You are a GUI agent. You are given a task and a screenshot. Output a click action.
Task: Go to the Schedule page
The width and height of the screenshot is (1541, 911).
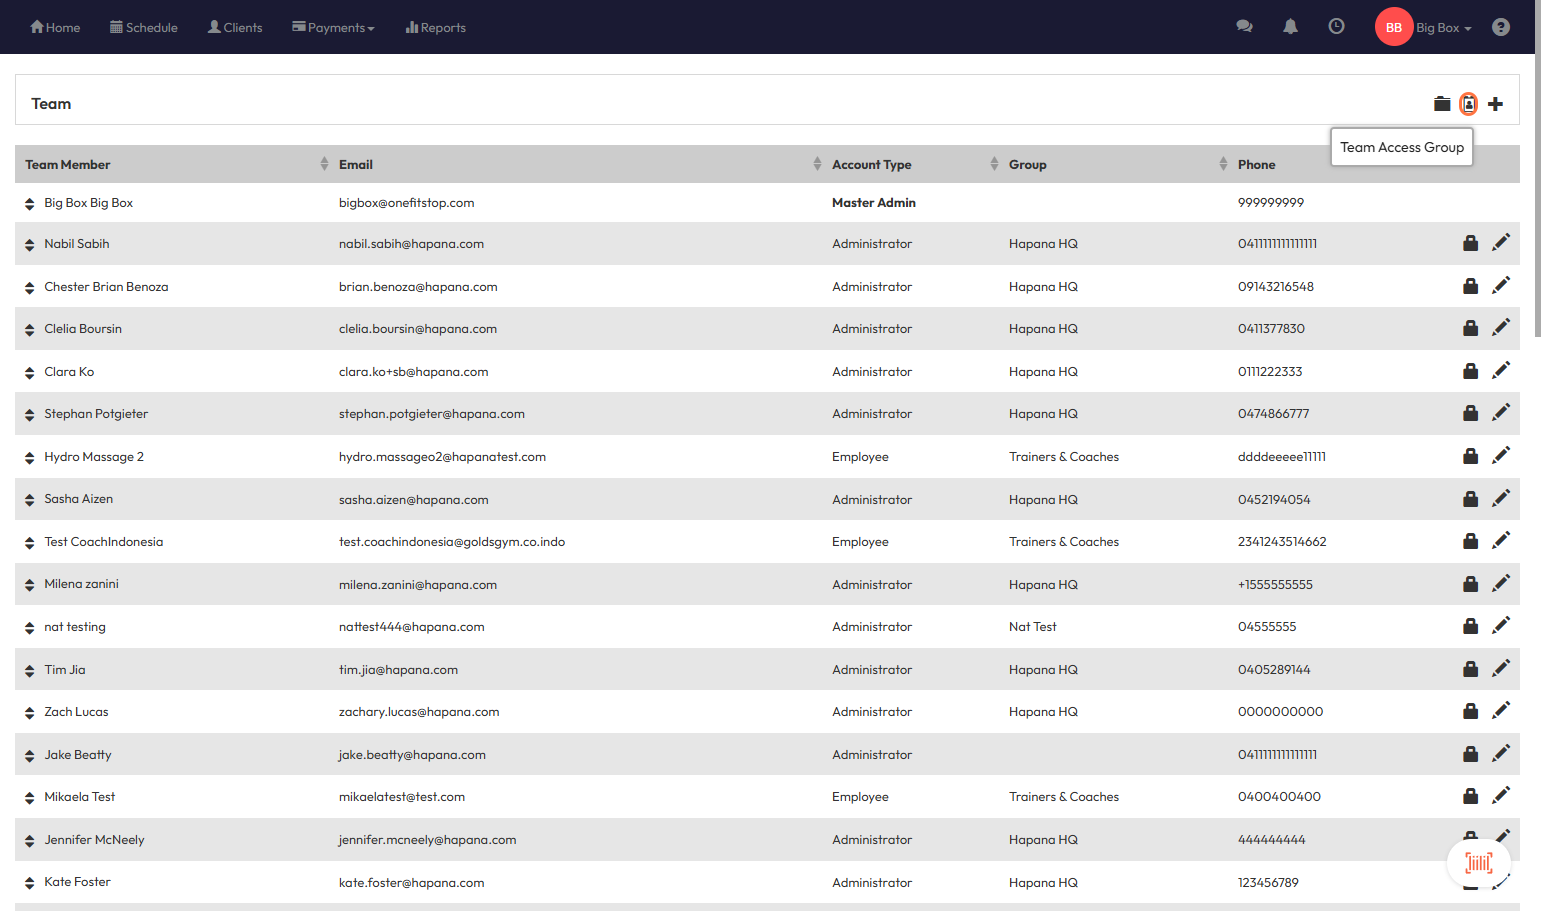(144, 28)
